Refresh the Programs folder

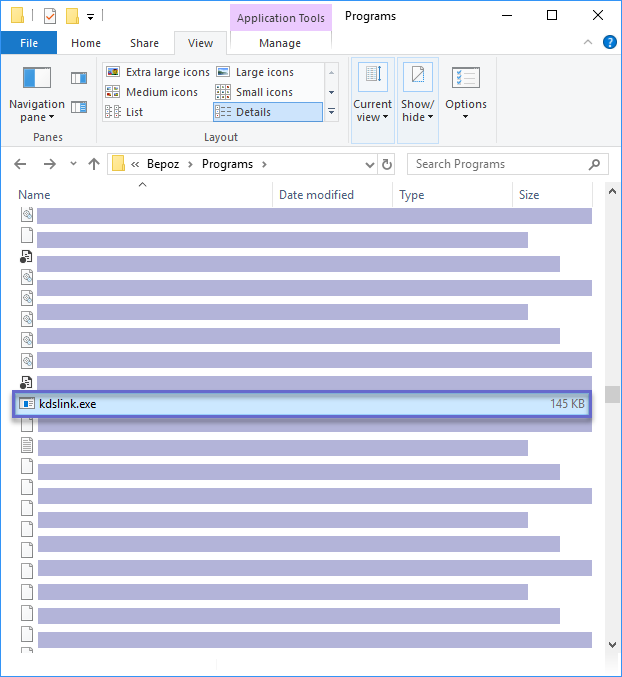pyautogui.click(x=387, y=164)
